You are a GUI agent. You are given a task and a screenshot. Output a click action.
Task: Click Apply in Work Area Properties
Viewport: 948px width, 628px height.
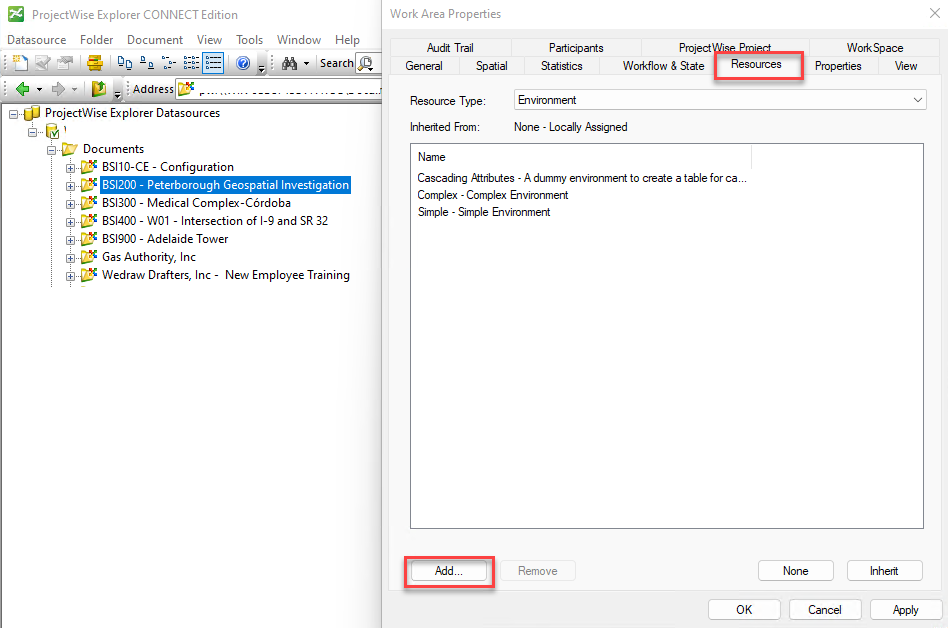click(905, 610)
